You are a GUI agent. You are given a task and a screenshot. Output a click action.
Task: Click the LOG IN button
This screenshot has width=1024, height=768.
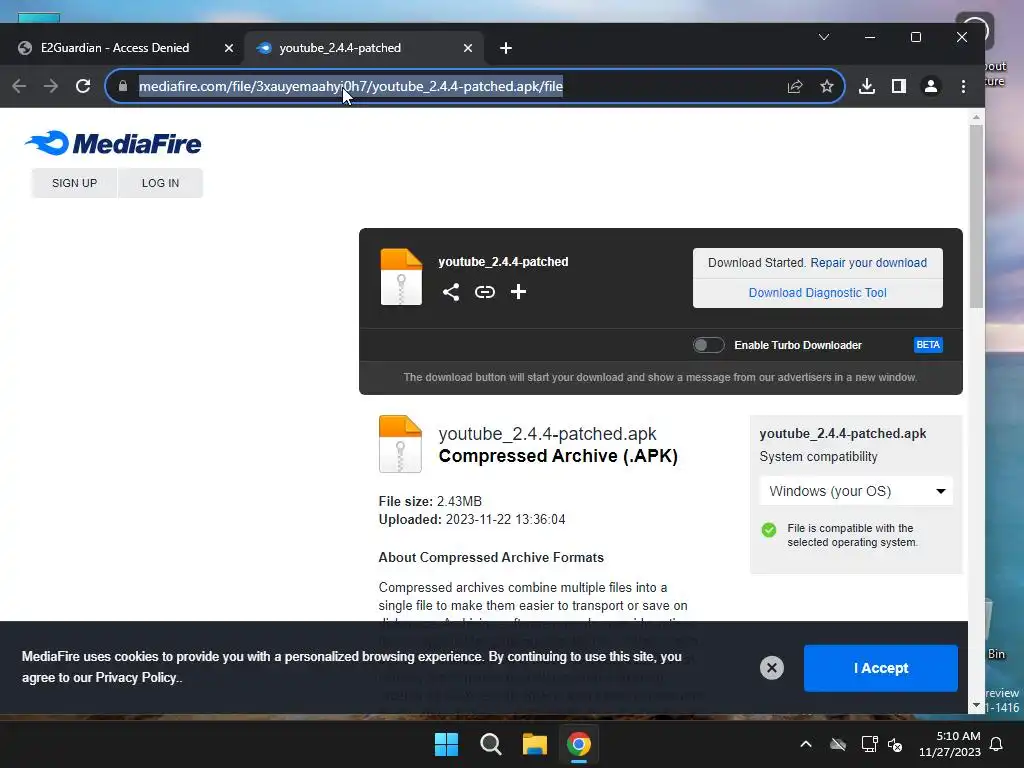tap(160, 183)
